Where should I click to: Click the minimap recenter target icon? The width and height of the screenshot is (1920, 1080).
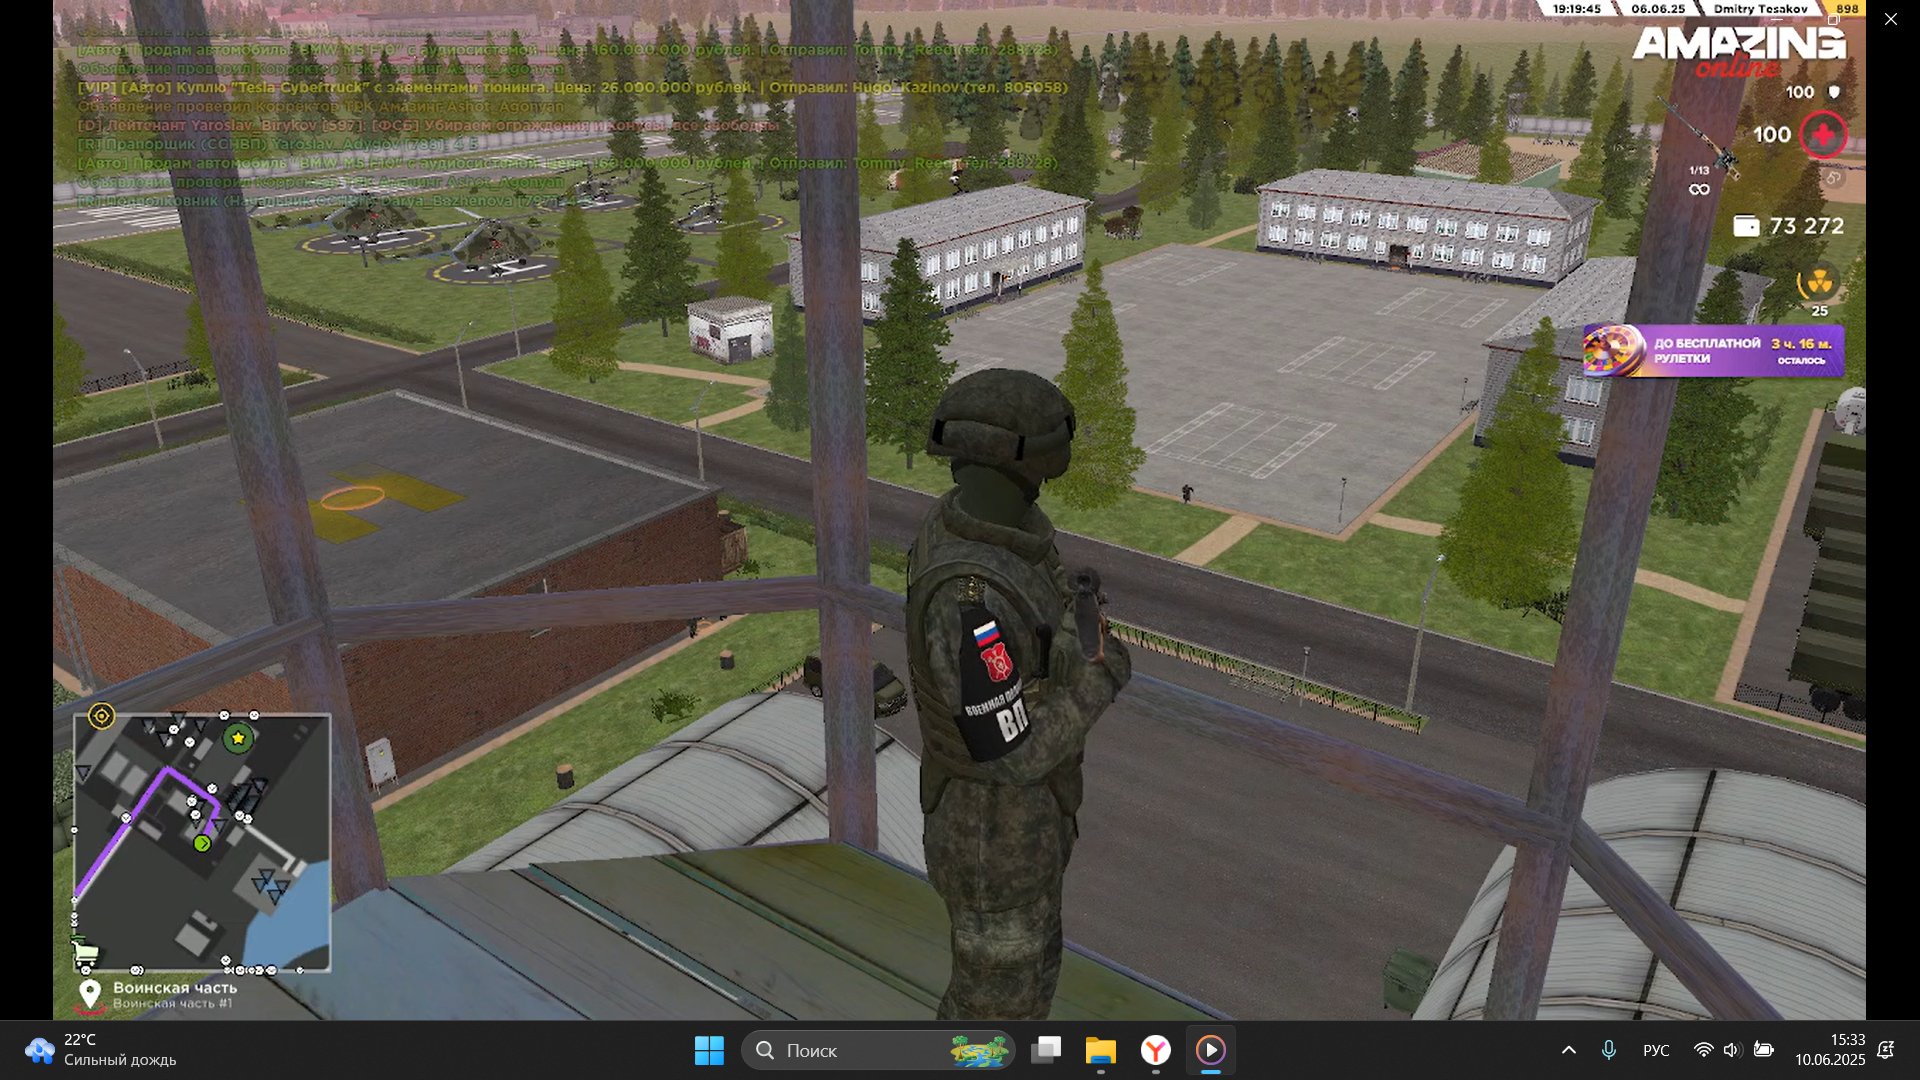coord(101,716)
